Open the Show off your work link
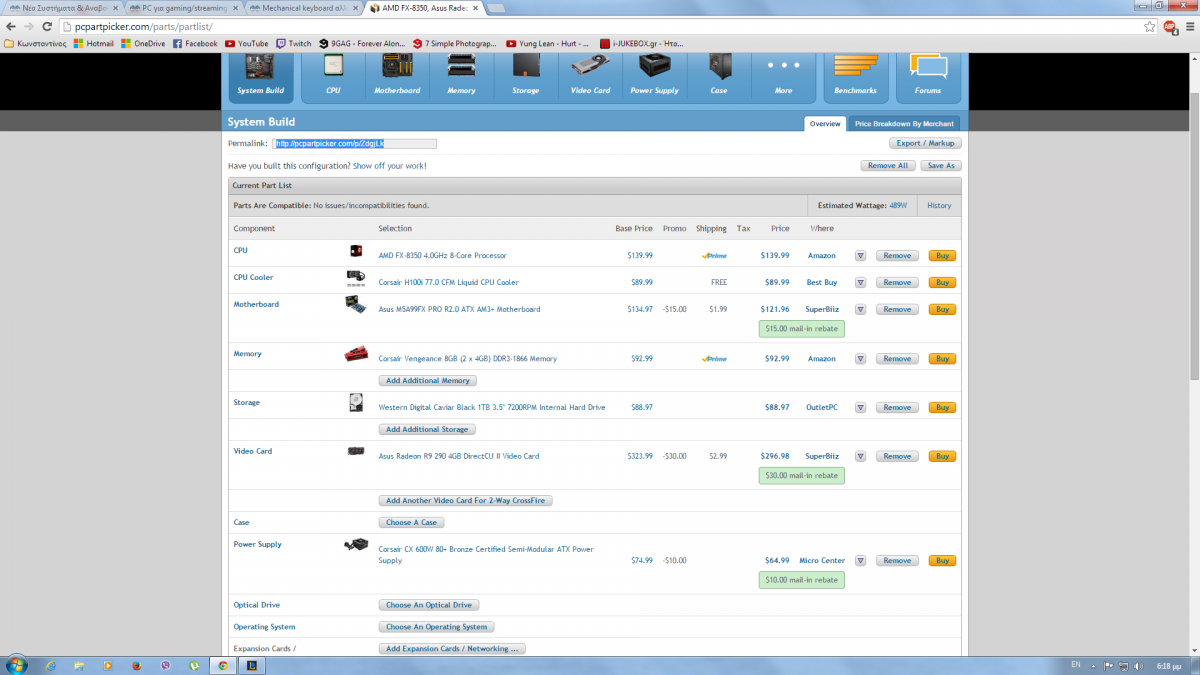 [389, 166]
